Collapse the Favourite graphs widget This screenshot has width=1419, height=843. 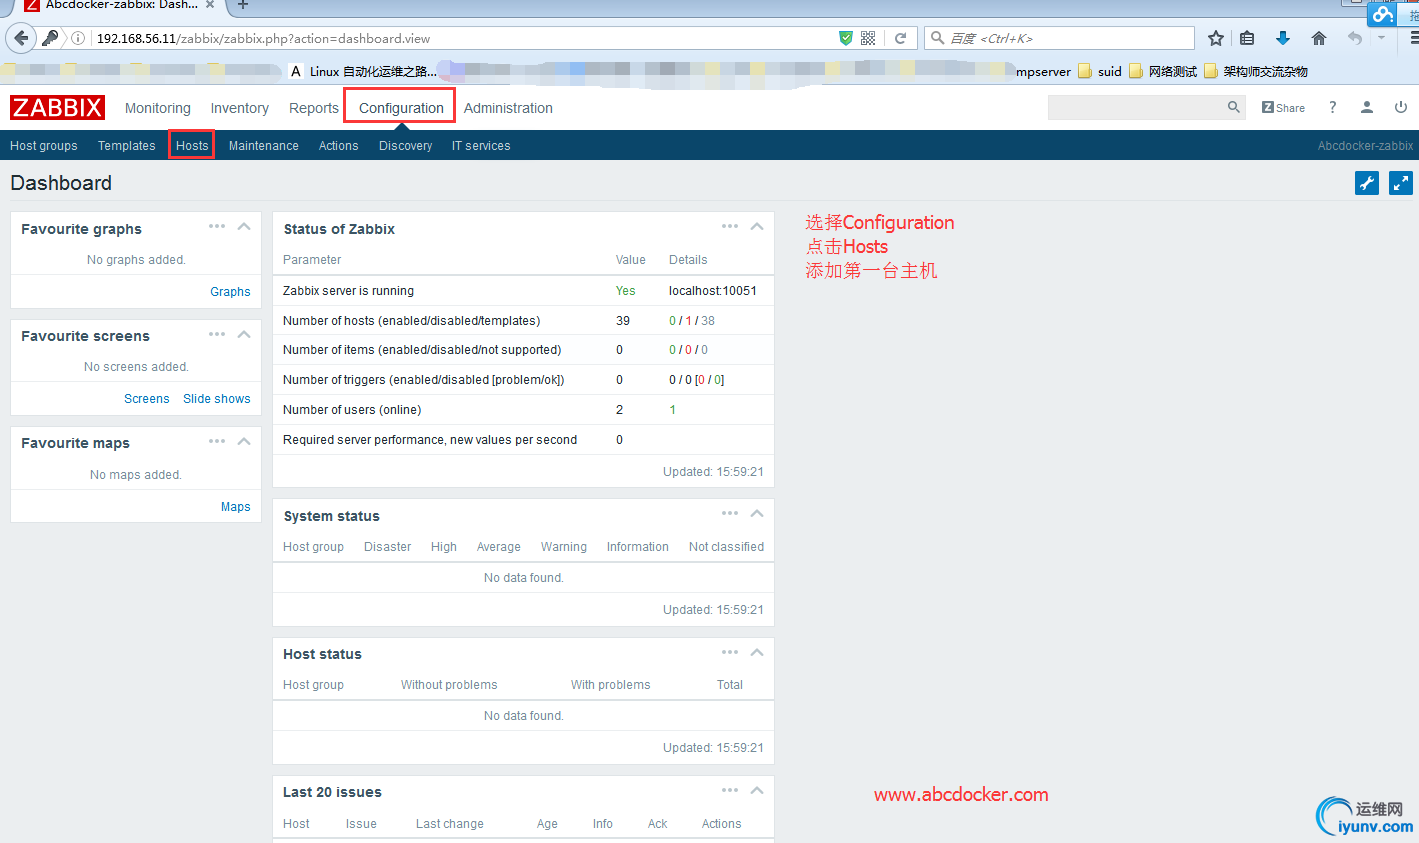coord(244,226)
